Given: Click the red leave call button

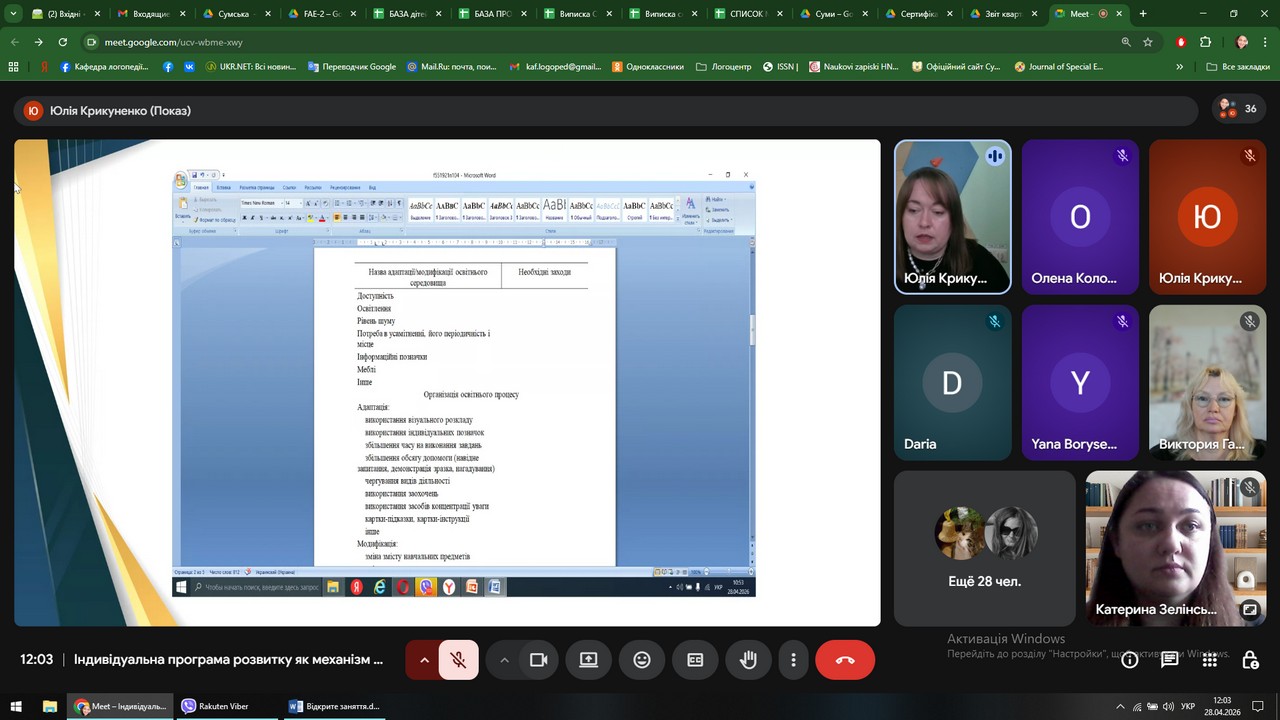Looking at the screenshot, I should coord(845,660).
